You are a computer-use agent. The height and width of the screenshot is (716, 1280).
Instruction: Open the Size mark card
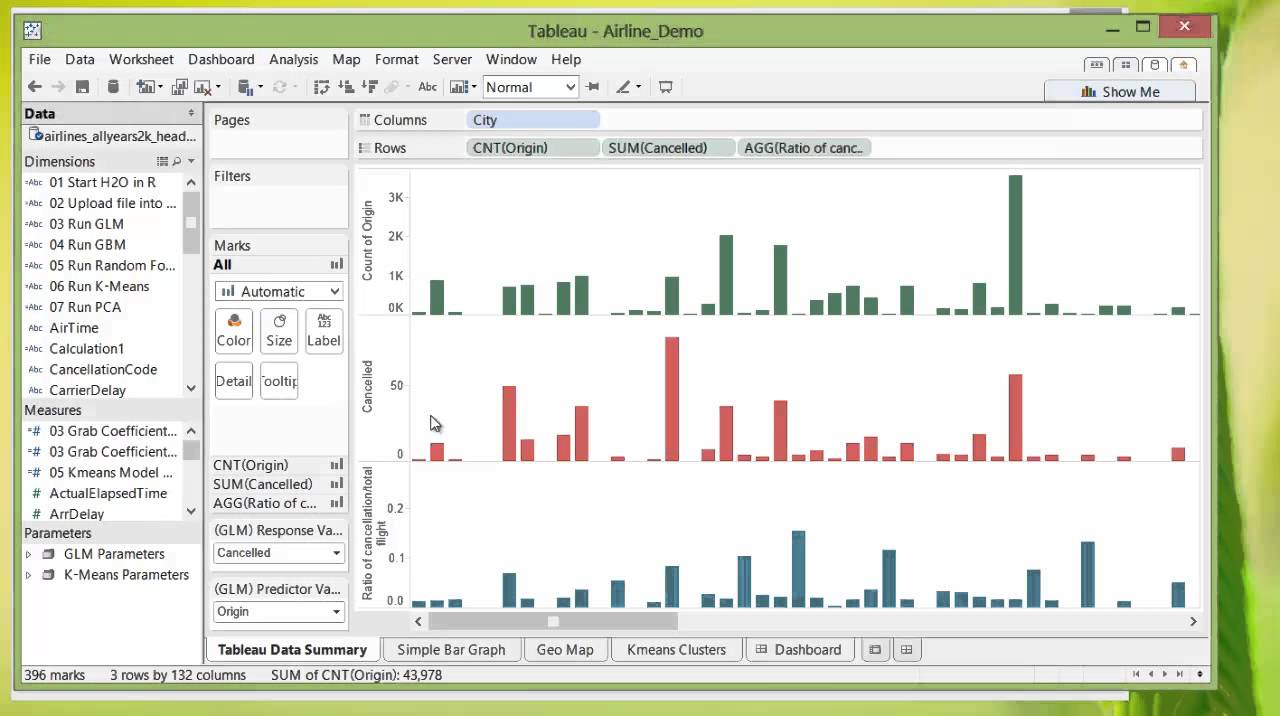(279, 330)
